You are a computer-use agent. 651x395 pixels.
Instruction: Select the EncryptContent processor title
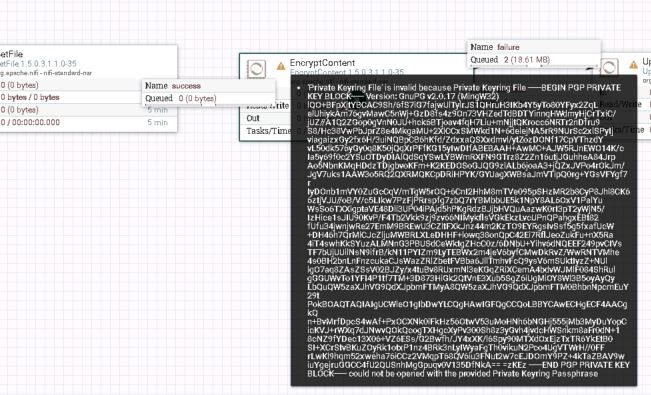coord(322,63)
